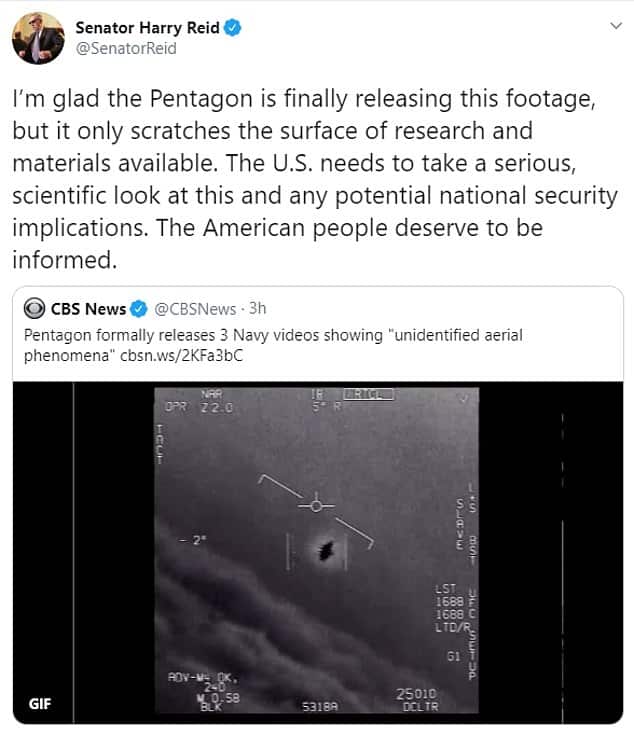Open the CBS News account name

click(x=88, y=309)
